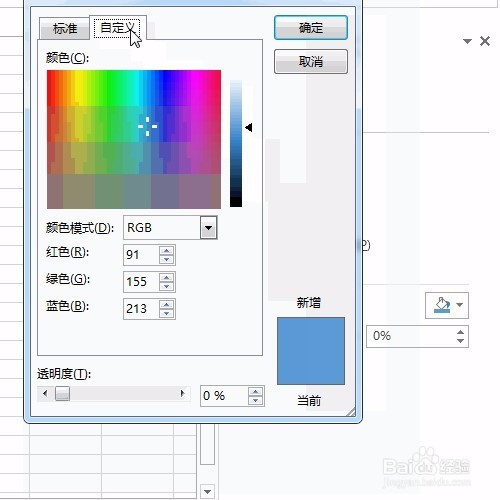The image size is (500, 500).
Task: Click the transparency slider right arrow
Action: coord(182,394)
